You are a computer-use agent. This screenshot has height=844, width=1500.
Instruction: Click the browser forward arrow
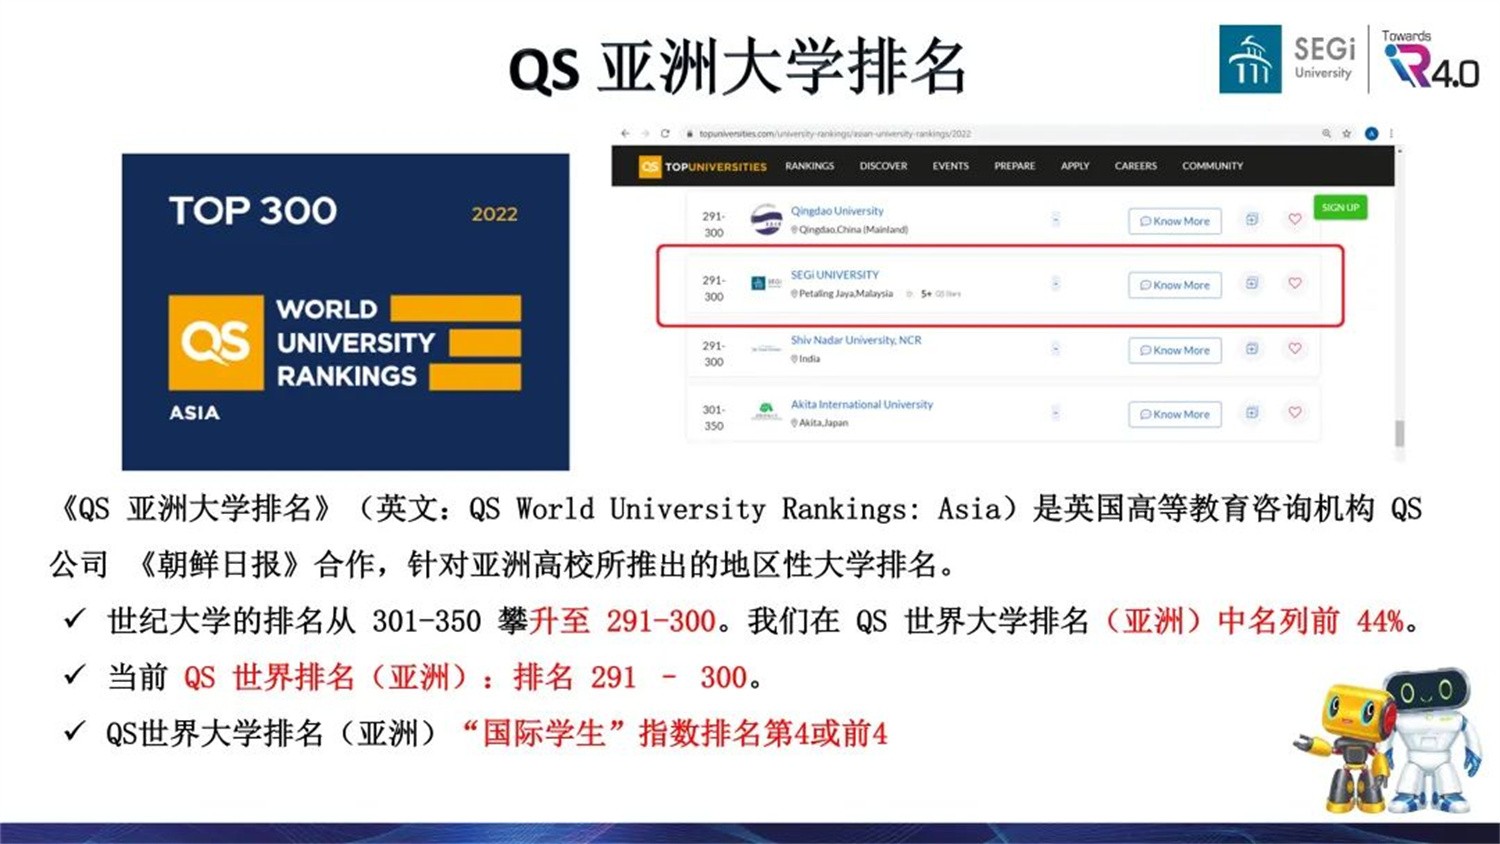click(645, 133)
